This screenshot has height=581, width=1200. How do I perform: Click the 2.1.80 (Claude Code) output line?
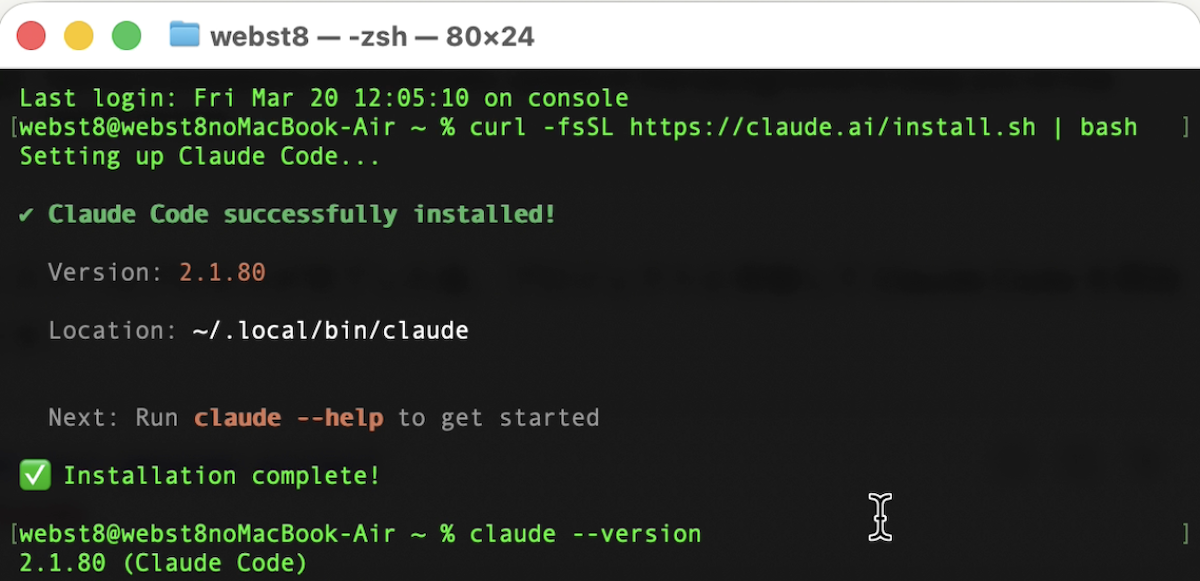point(163,563)
